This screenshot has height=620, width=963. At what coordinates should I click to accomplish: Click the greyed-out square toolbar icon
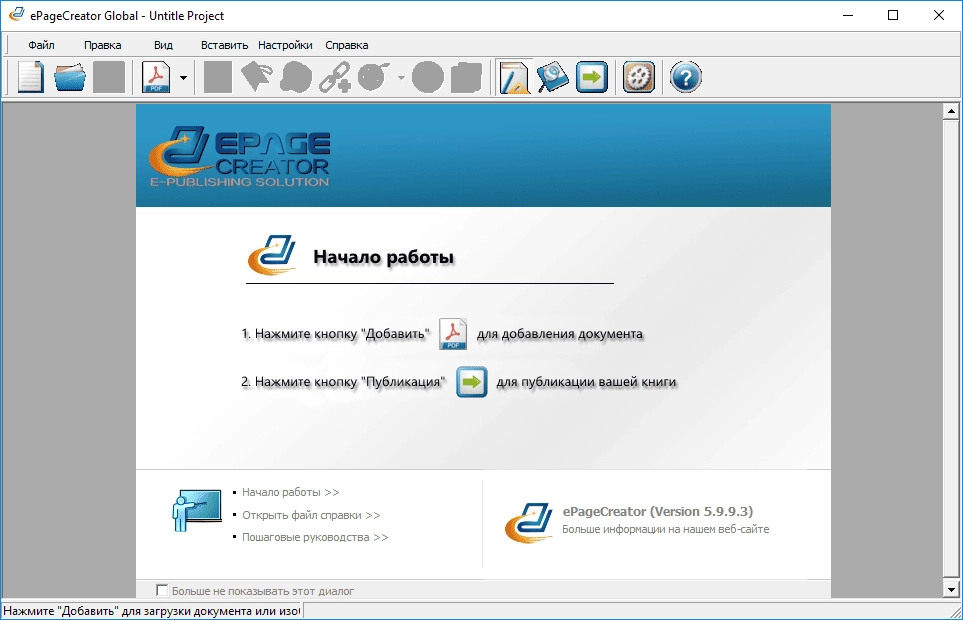(x=217, y=77)
